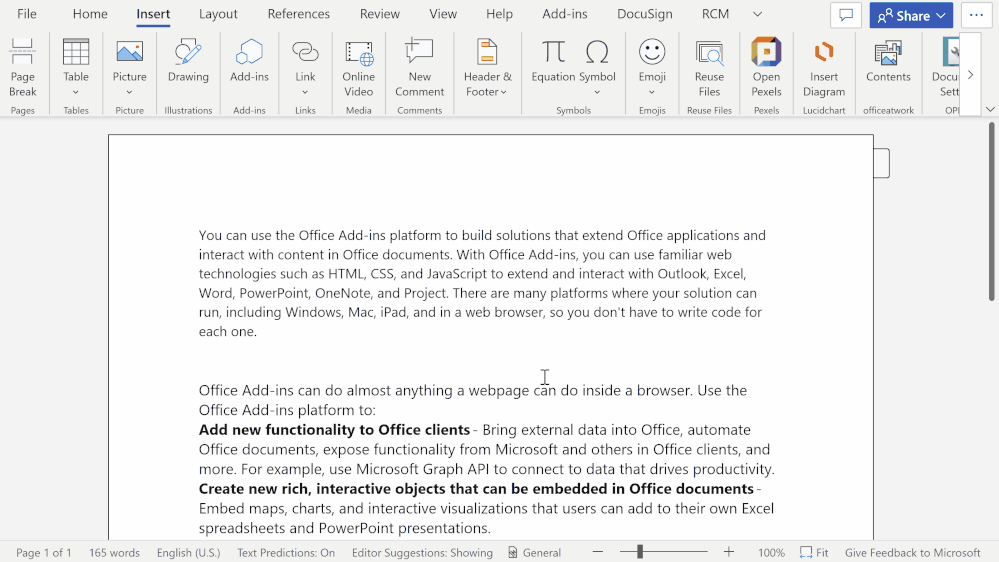This screenshot has height=562, width=999.
Task: Insert an Online Video
Action: [359, 68]
